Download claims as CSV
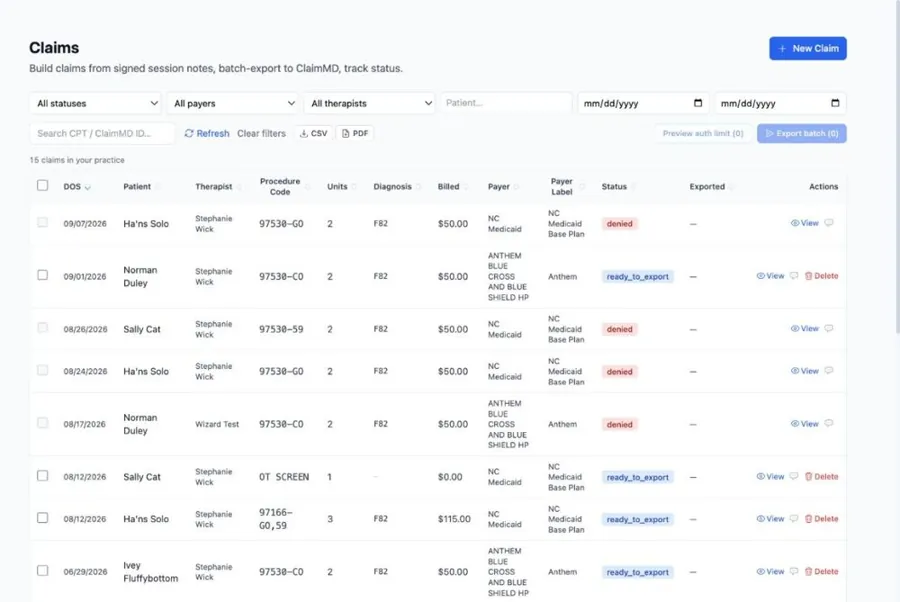Screen dimensions: 900x602 pyautogui.click(x=313, y=133)
